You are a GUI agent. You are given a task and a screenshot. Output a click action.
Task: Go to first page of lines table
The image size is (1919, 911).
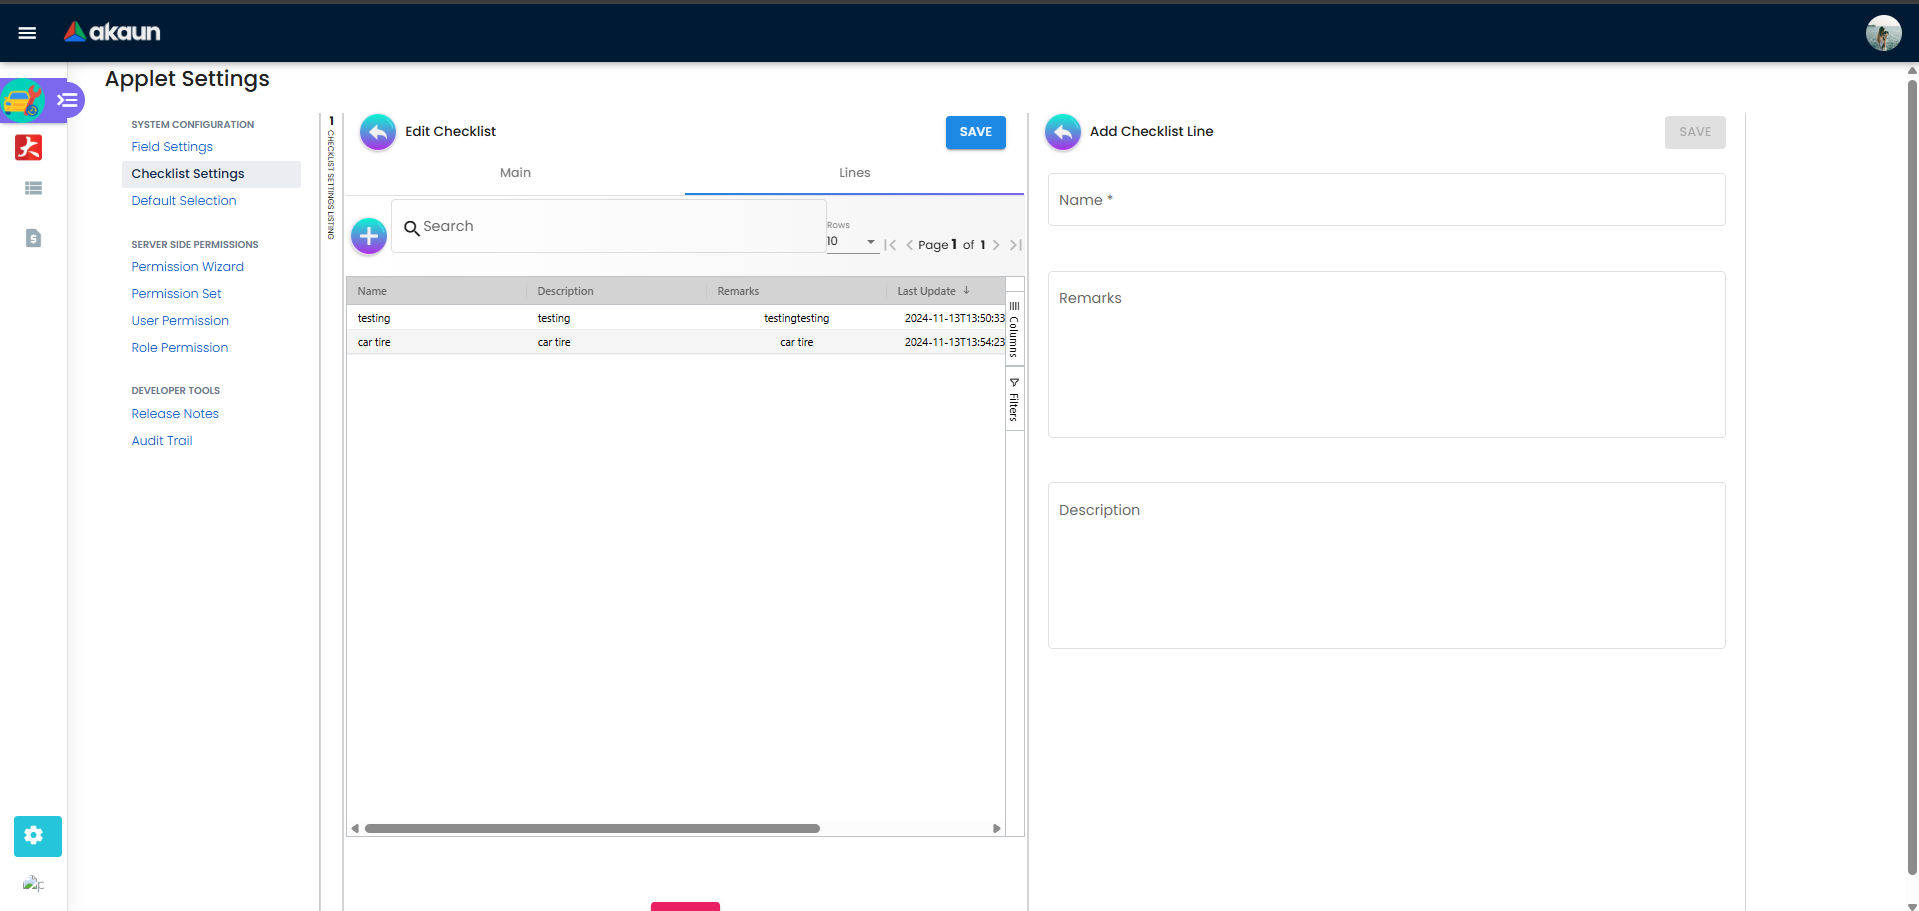(x=890, y=245)
